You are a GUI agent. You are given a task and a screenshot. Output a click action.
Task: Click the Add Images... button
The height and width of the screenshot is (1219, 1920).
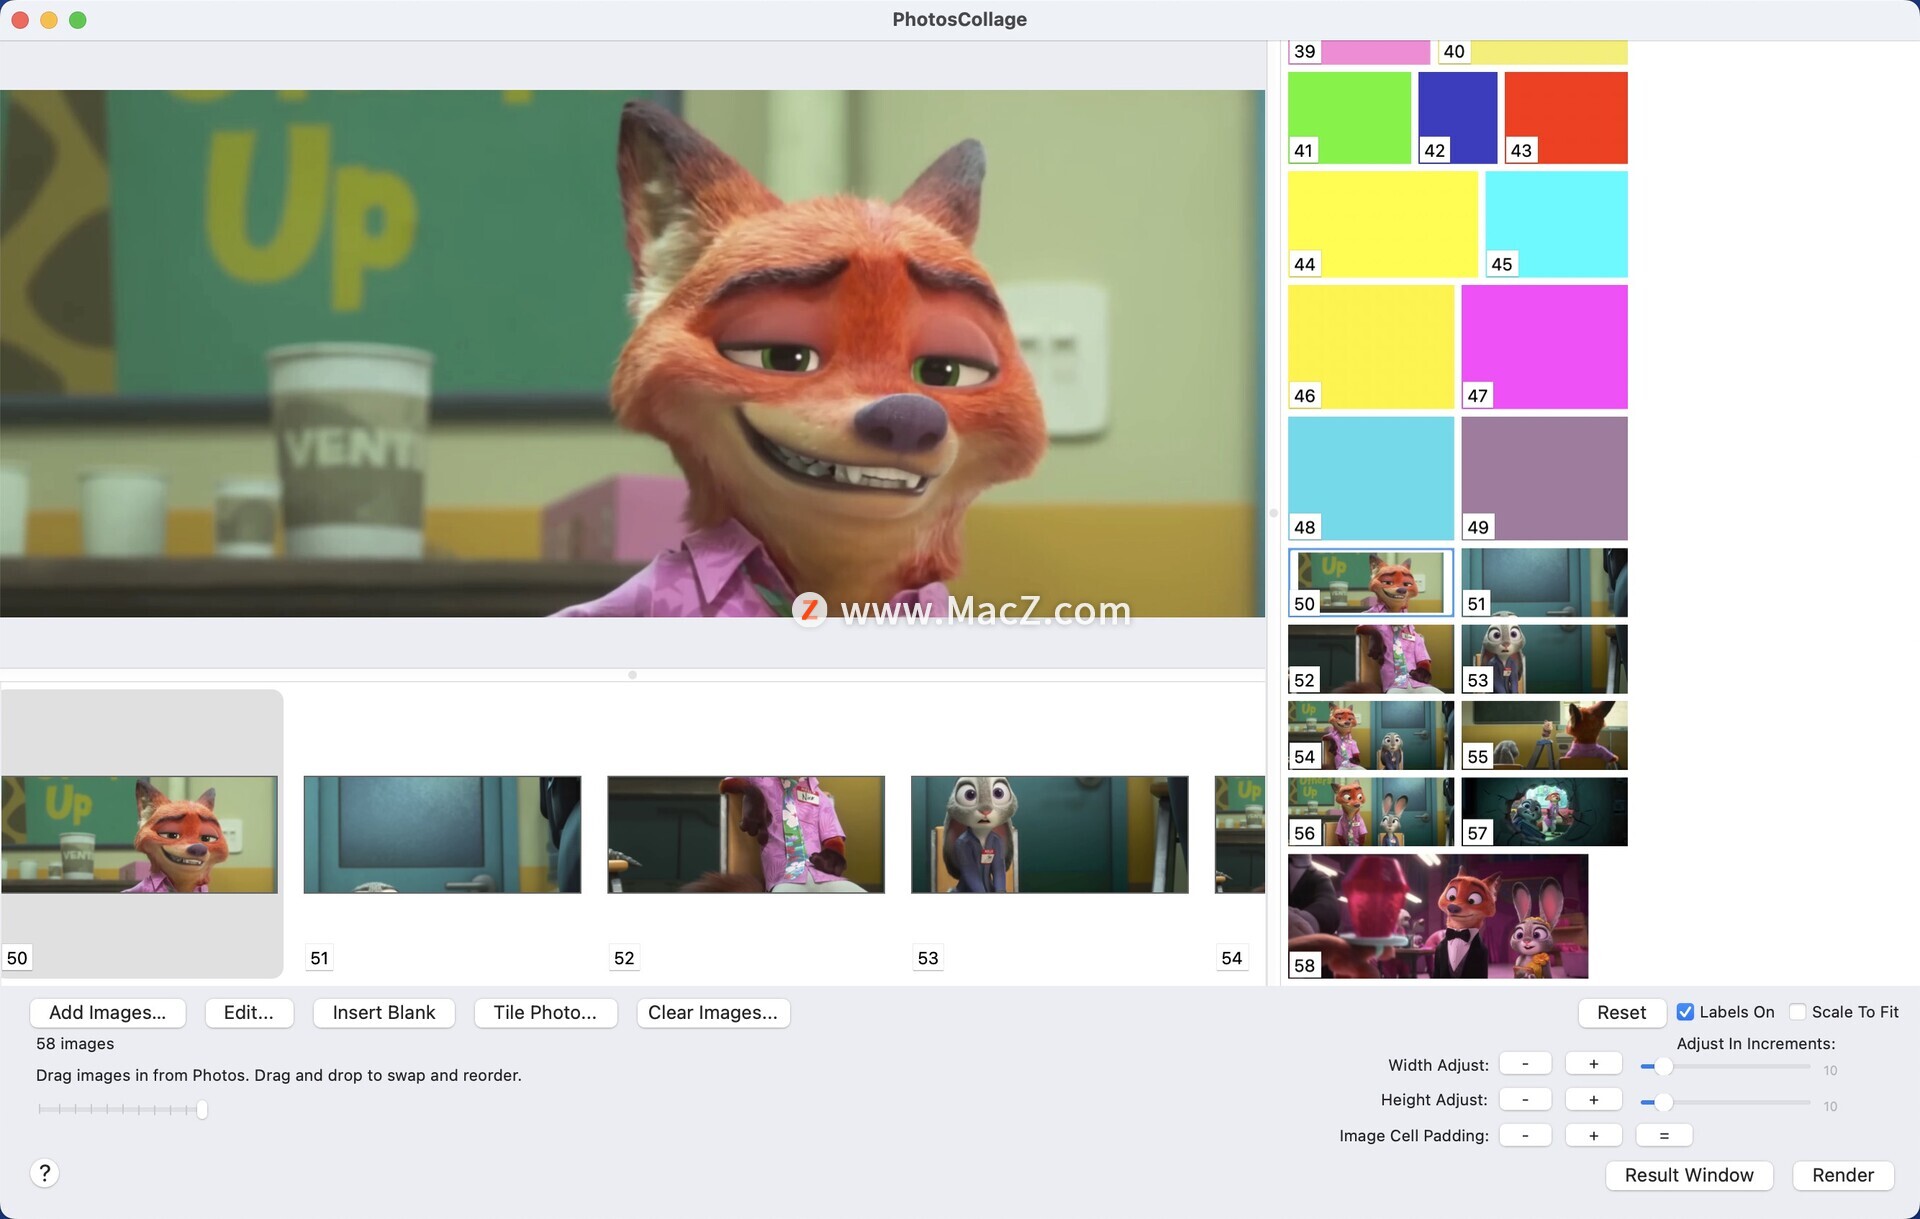(107, 1012)
